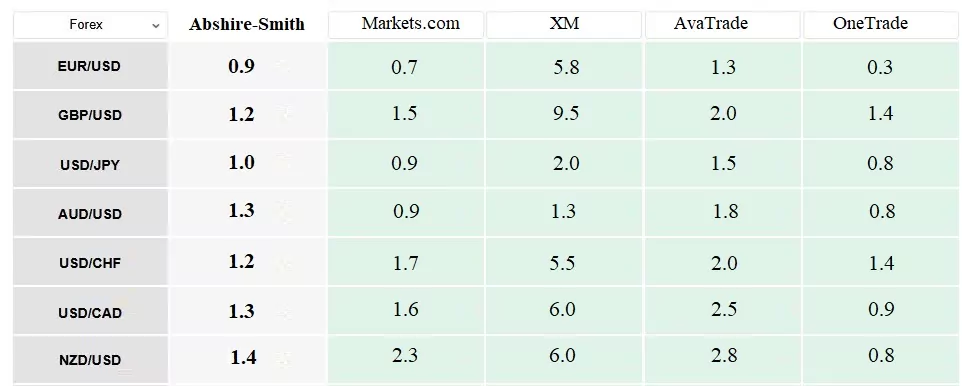The image size is (962, 386).
Task: Click Abshire-Smith's 1.4 spread for NZD/USD
Action: (x=243, y=357)
